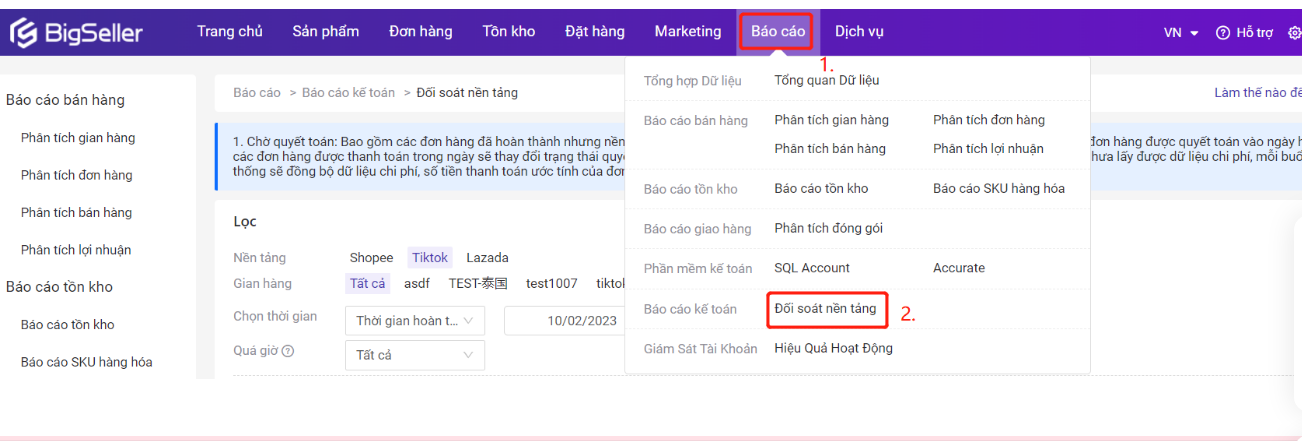
Task: Click the BigSeller logo icon
Action: (24, 34)
